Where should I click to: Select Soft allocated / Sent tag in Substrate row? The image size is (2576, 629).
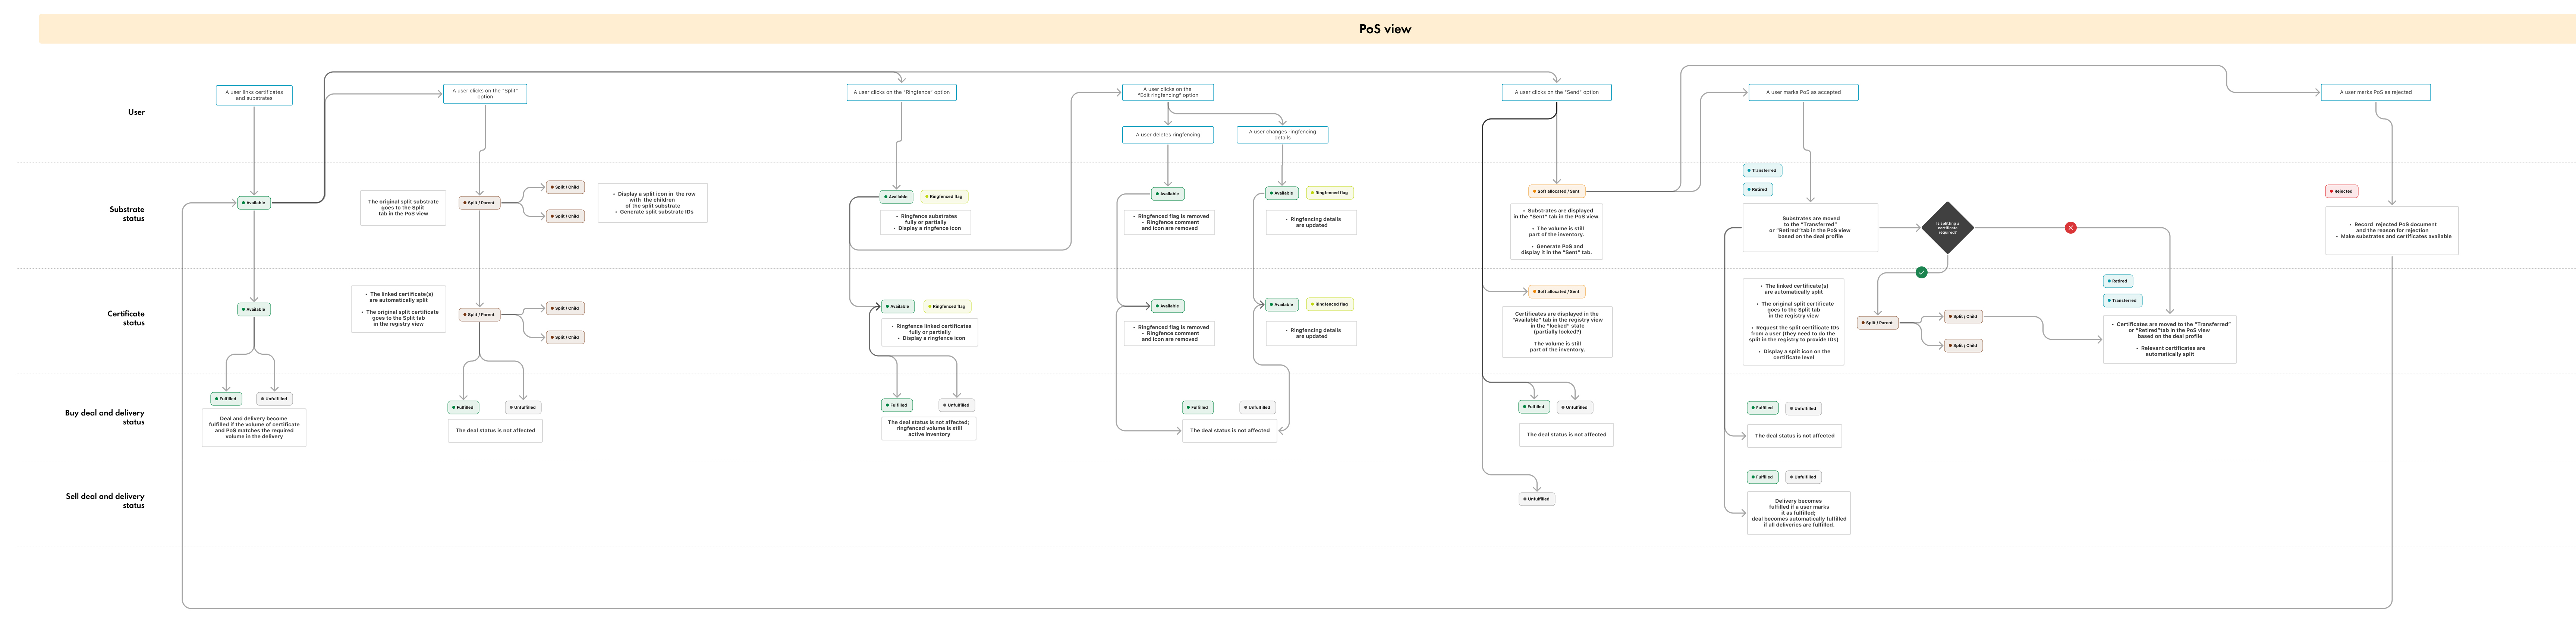coord(1557,191)
